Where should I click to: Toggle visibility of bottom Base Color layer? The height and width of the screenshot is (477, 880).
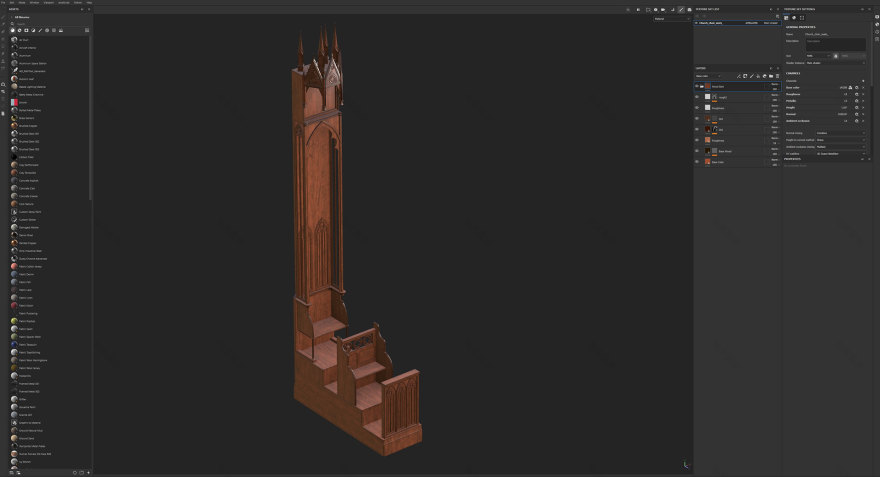tap(697, 162)
